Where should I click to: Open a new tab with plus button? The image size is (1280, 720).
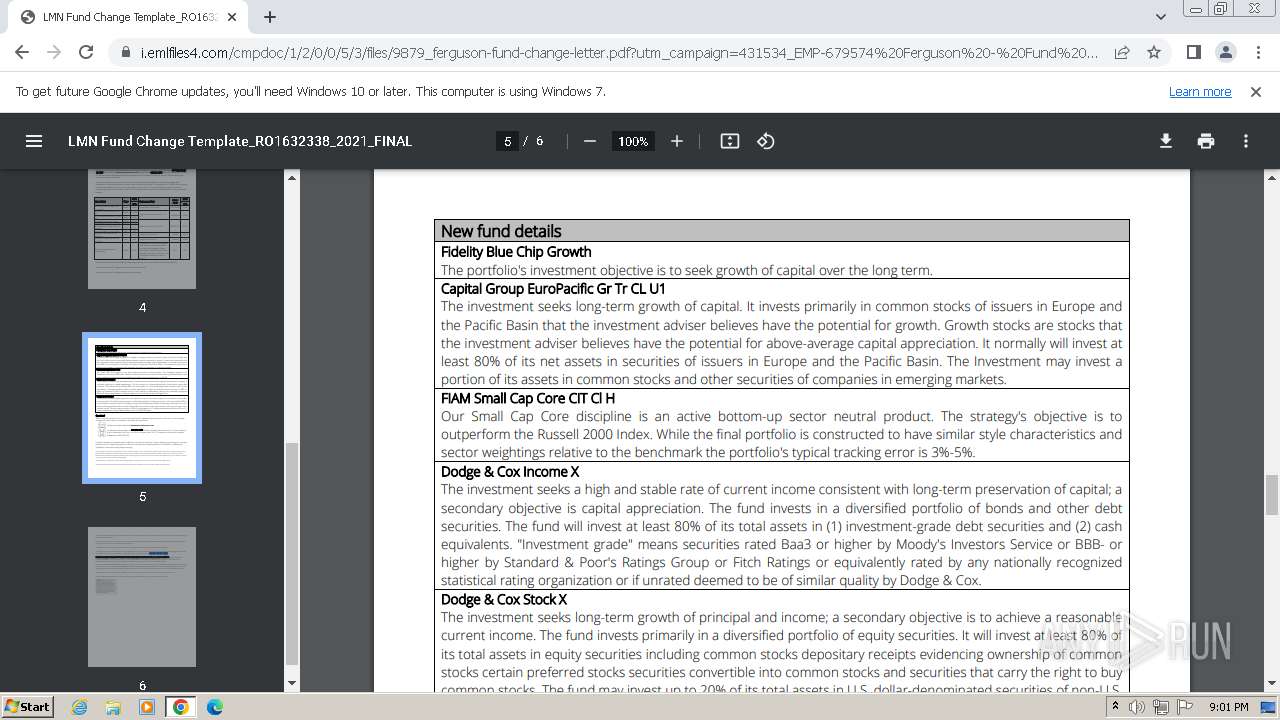270,17
